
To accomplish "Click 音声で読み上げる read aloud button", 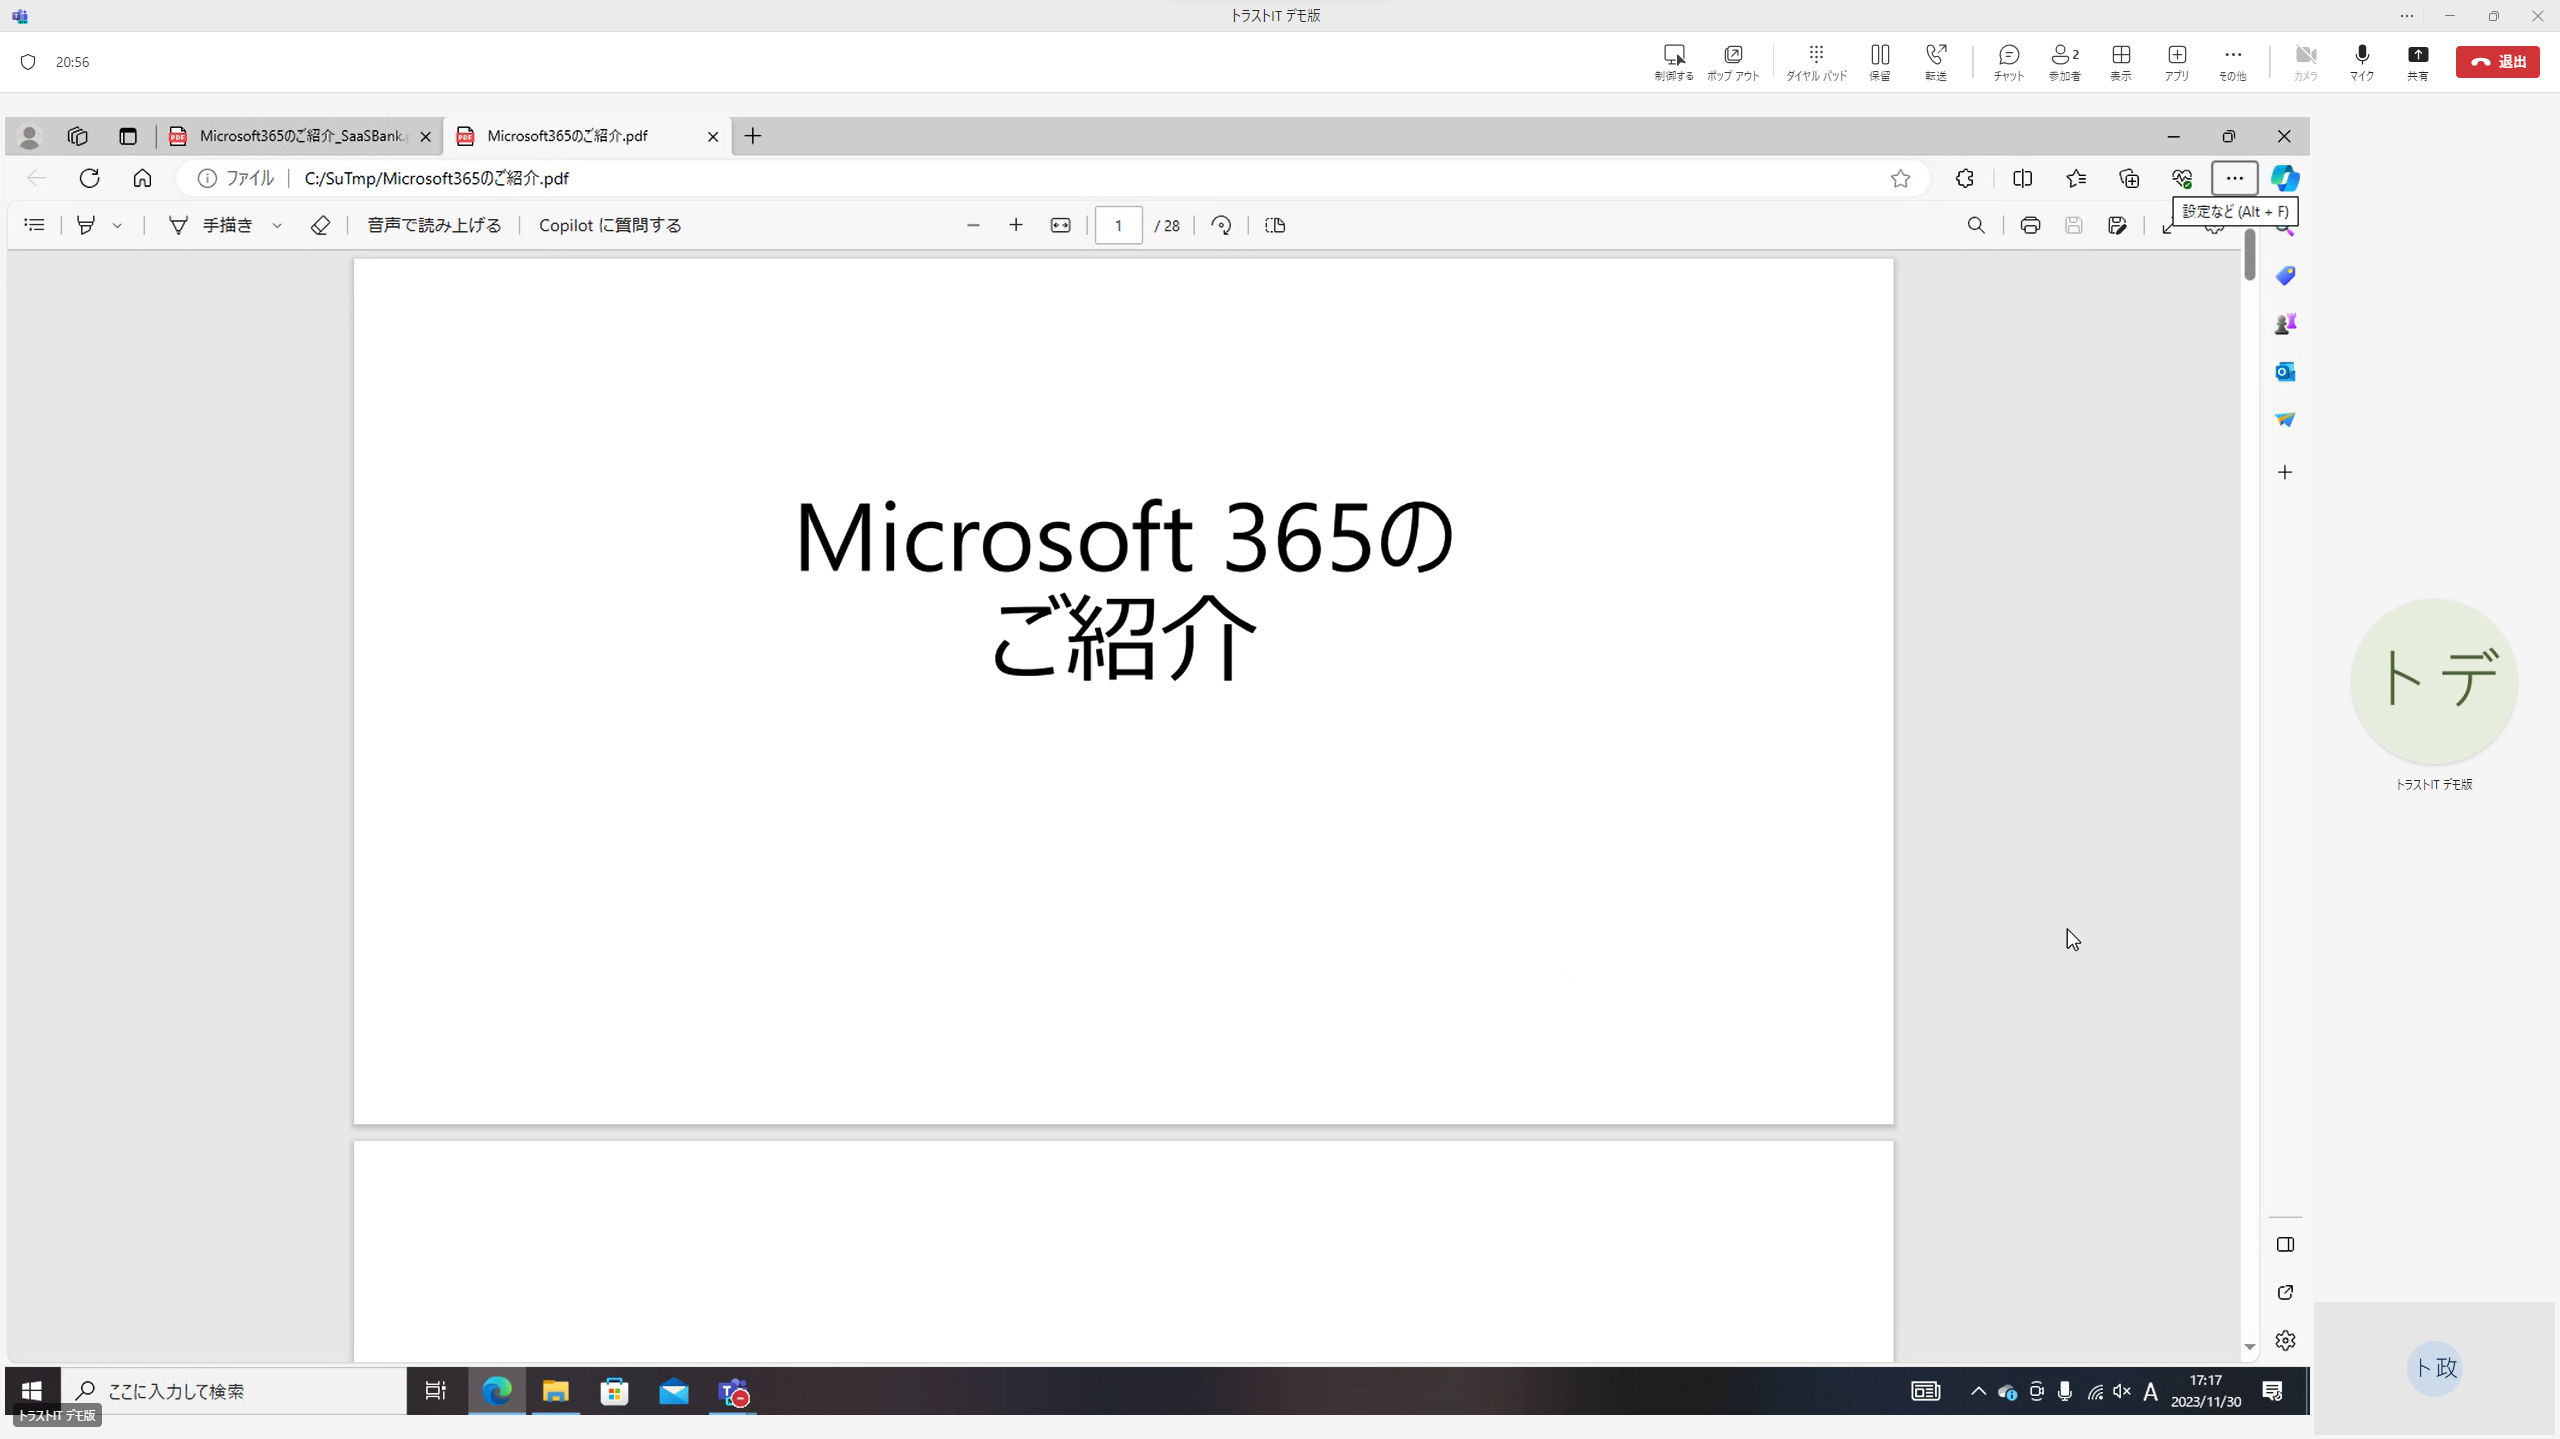I will coord(434,225).
